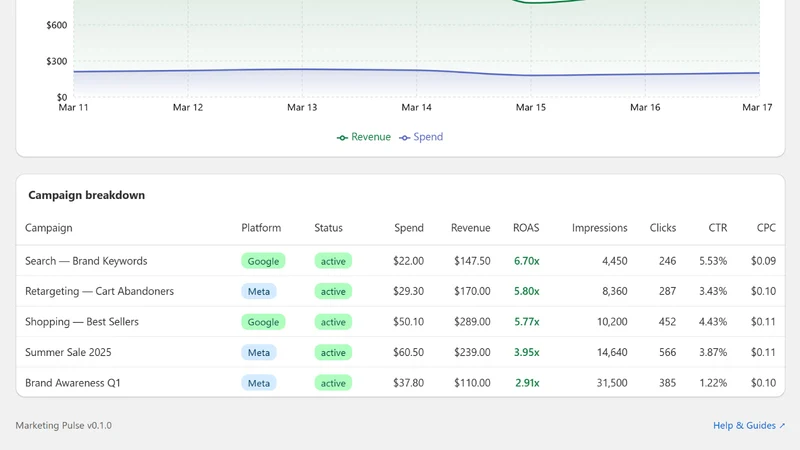The height and width of the screenshot is (450, 800).
Task: Click the 566 clicks cell
Action: pos(667,353)
